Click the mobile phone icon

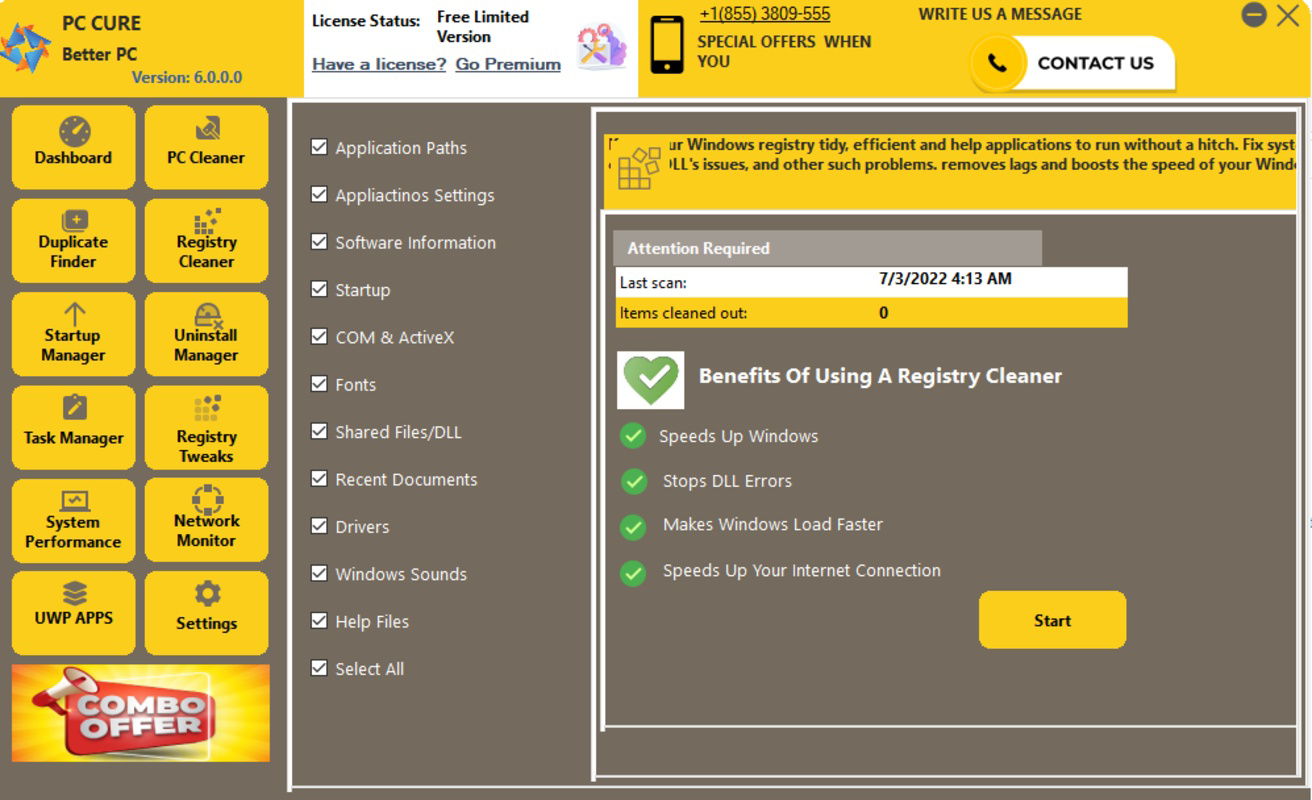(x=667, y=45)
